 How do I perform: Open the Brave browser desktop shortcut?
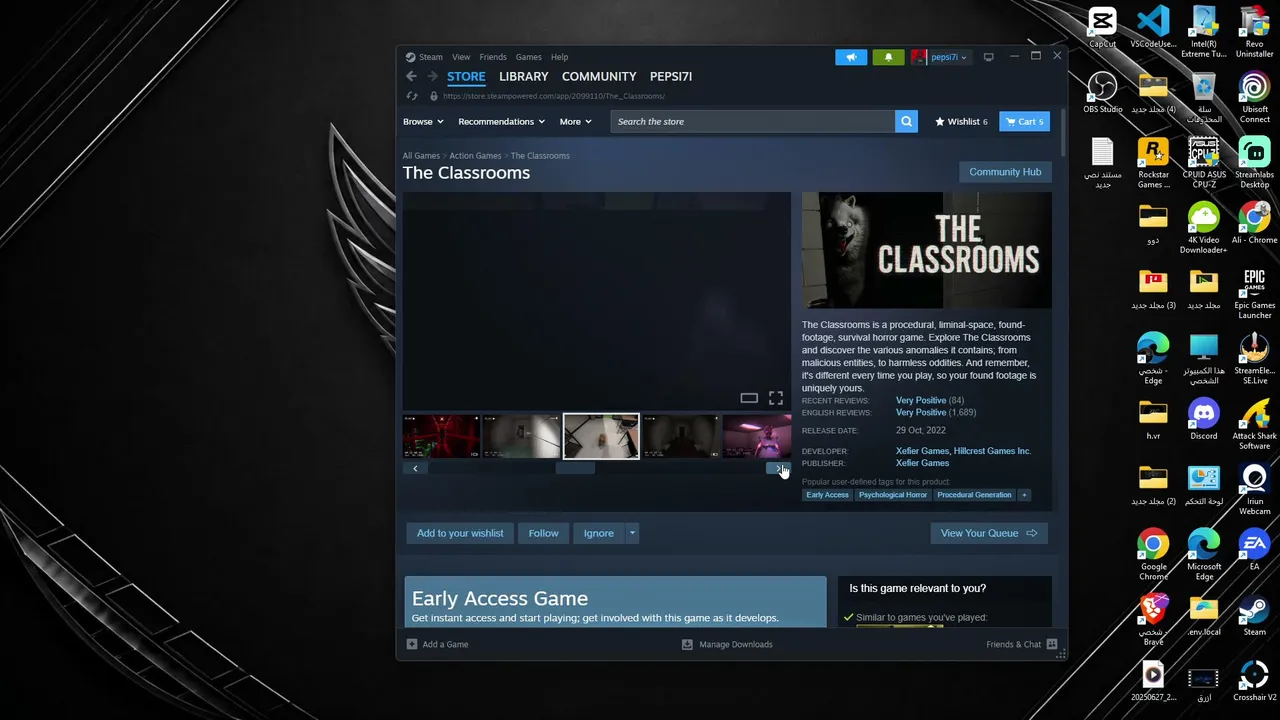[1153, 620]
